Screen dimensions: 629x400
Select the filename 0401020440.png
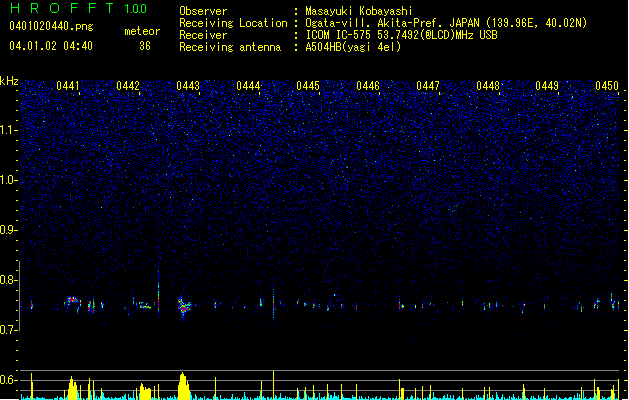[x=51, y=26]
